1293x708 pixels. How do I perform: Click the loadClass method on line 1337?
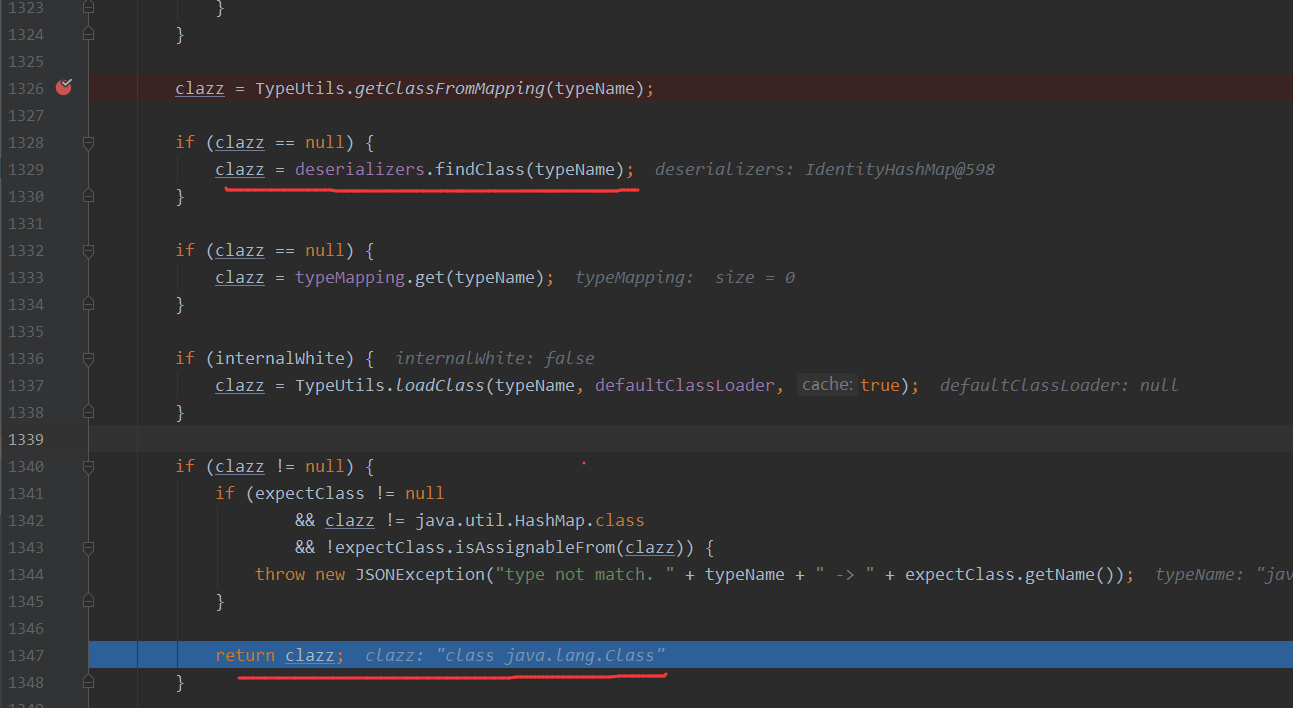439,385
